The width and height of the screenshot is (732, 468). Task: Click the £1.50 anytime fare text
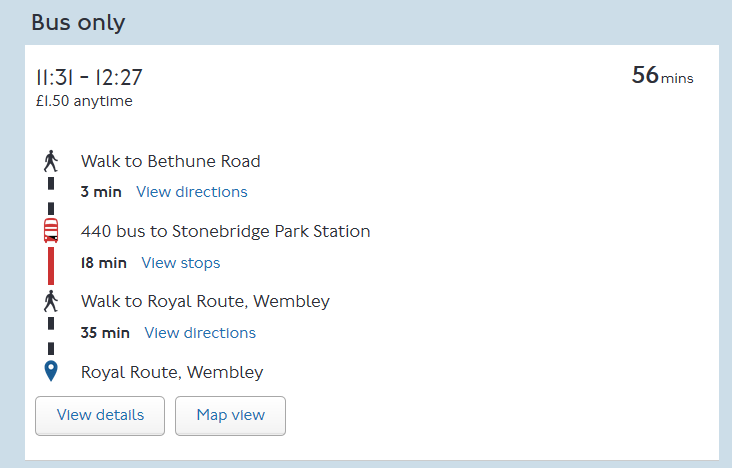(x=84, y=101)
